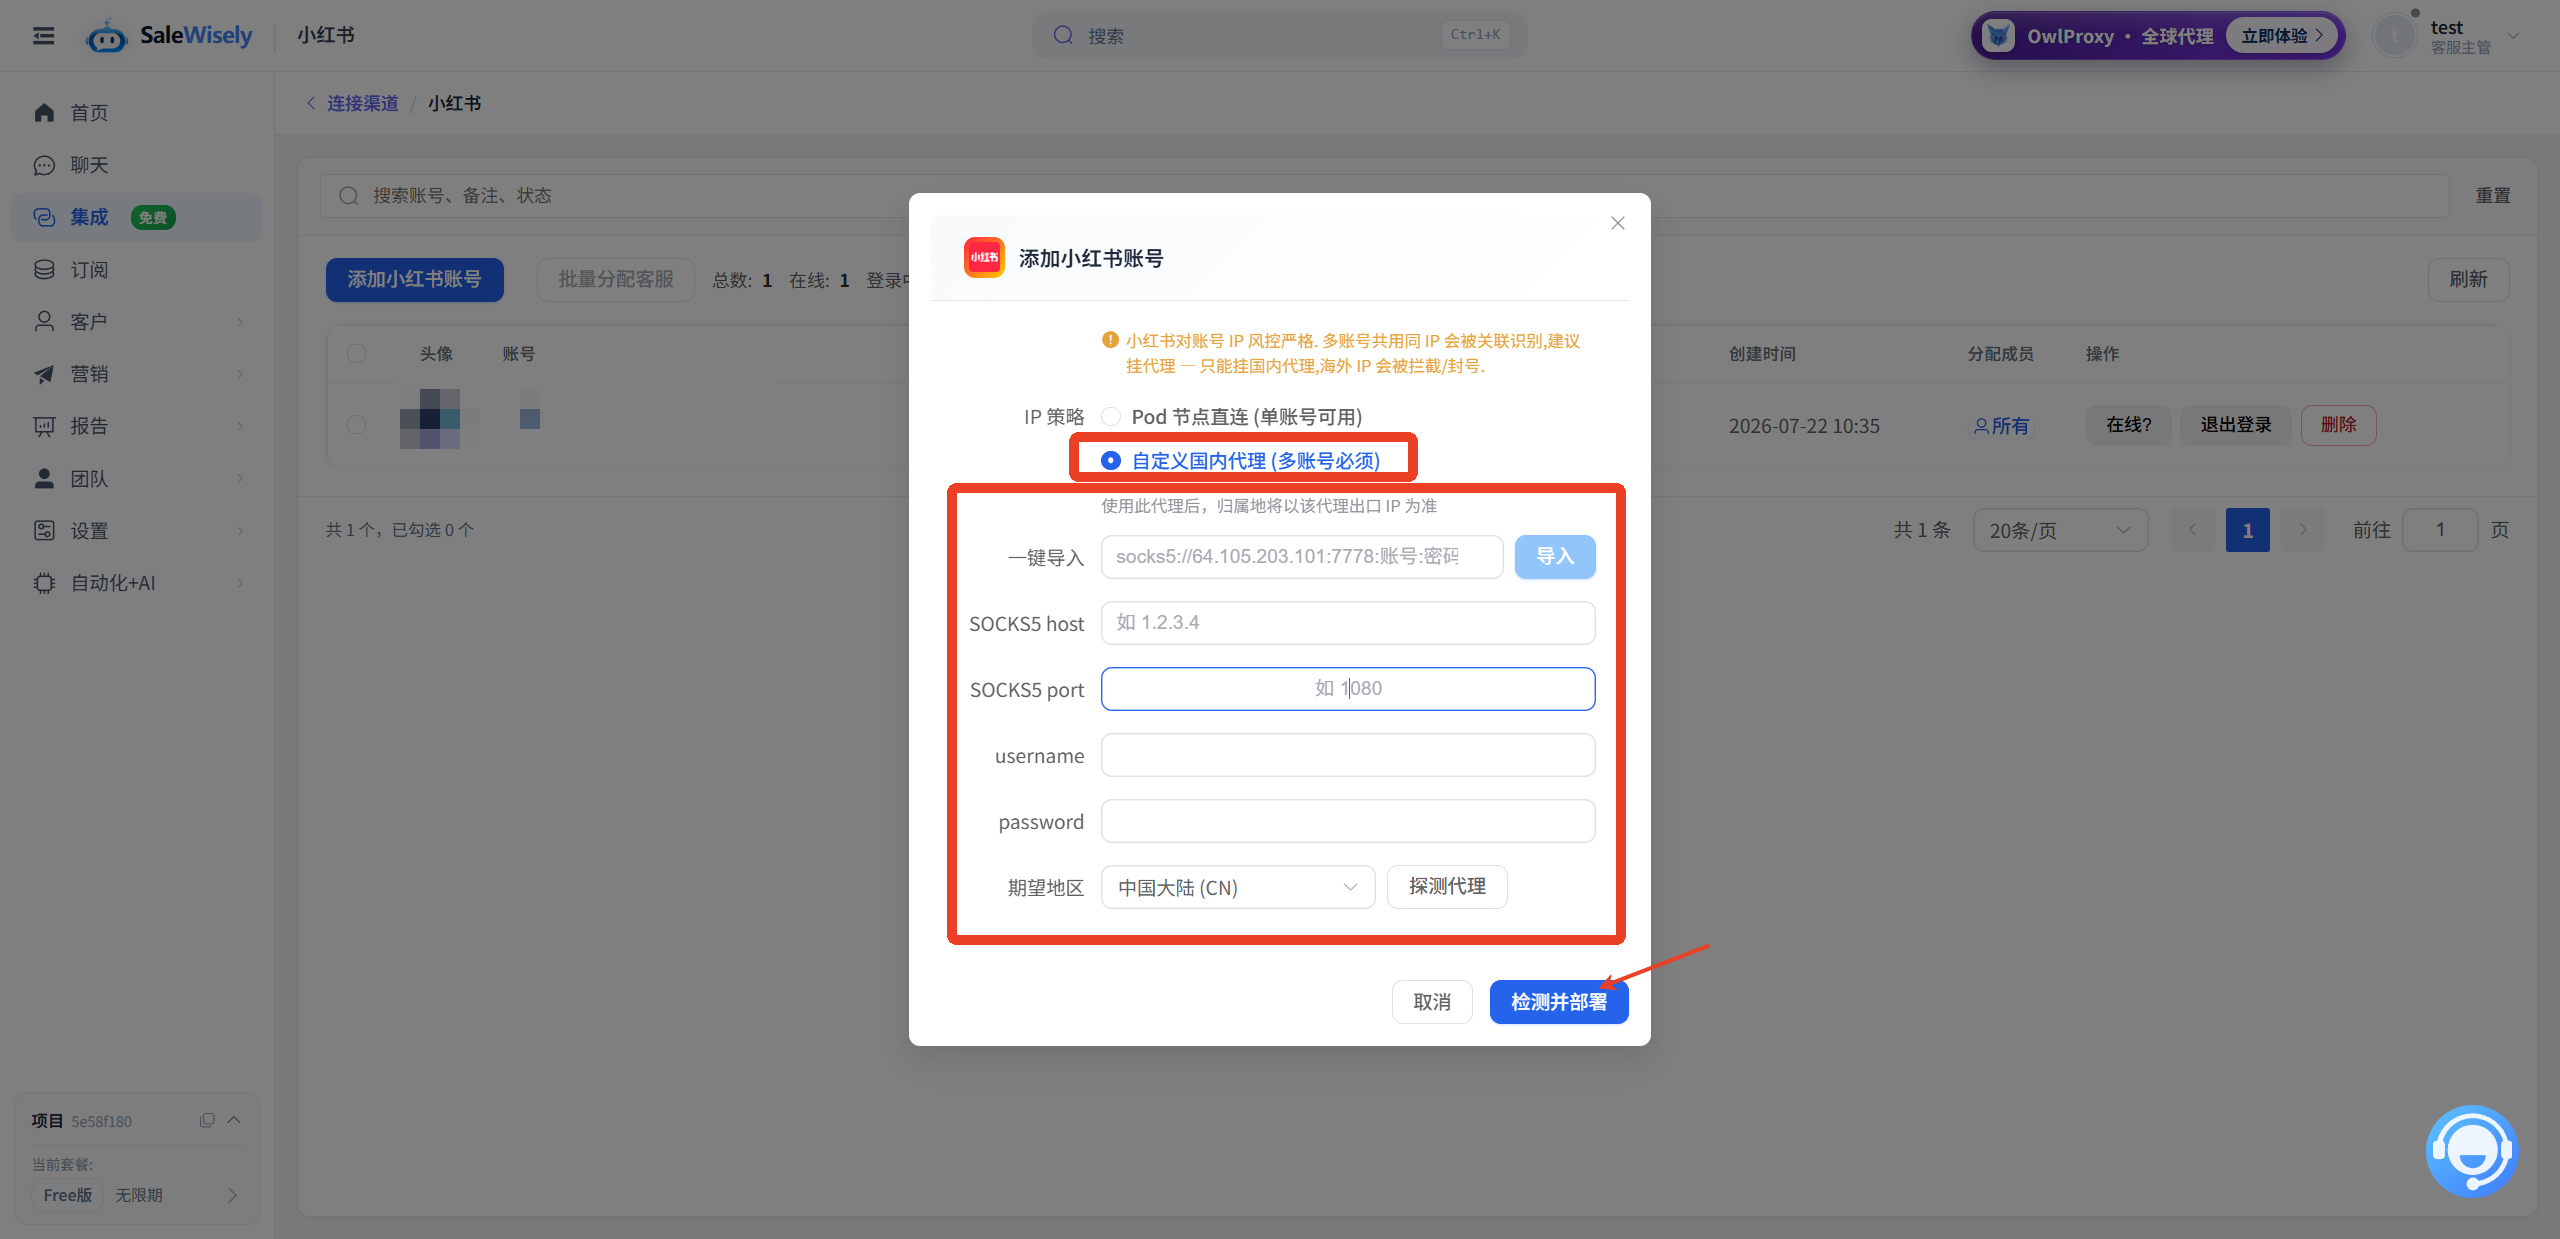Click the 添加小红书账号 button
Viewport: 2560px width, 1239px height.
coord(414,280)
